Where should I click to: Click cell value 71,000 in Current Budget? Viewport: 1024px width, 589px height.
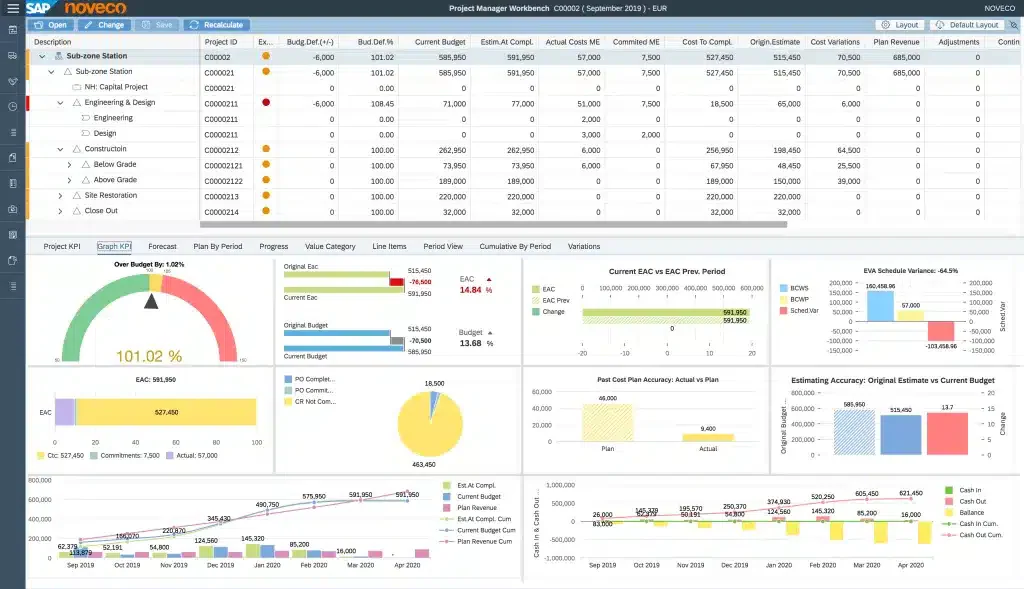[x=455, y=104]
